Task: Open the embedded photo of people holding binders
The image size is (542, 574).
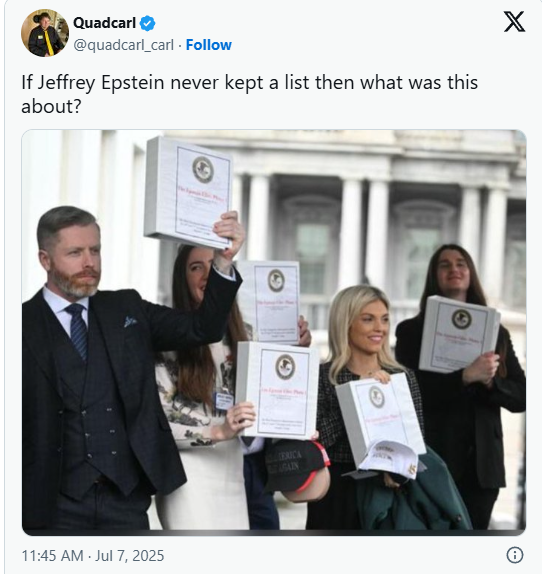Action: pyautogui.click(x=274, y=332)
